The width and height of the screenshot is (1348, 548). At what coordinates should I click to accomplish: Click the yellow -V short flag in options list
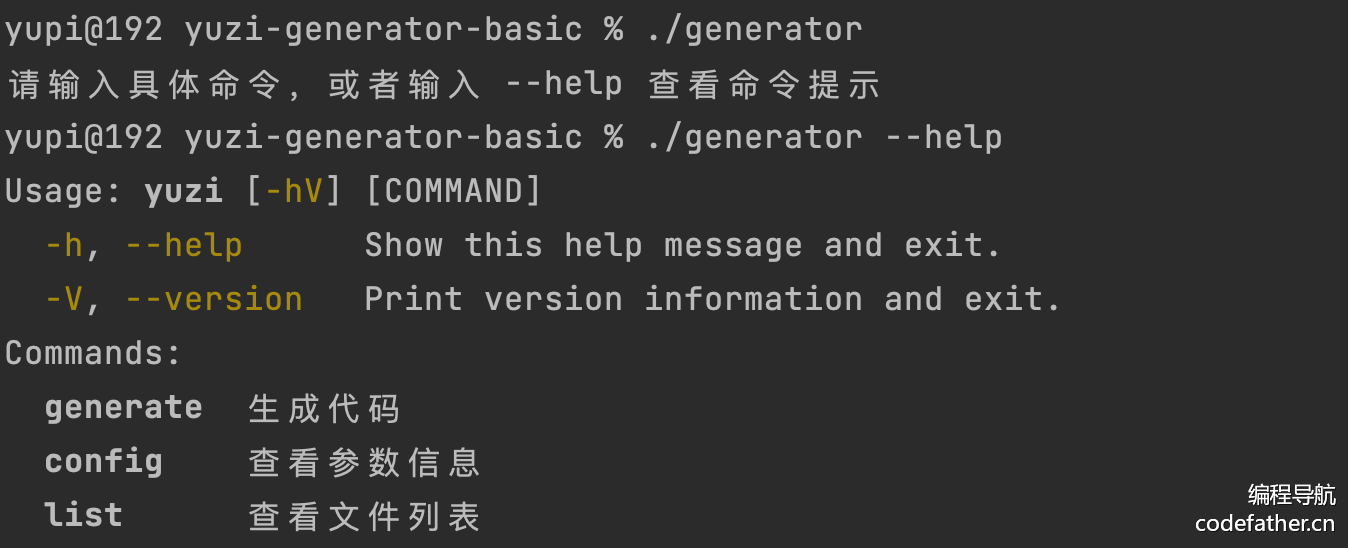(64, 299)
